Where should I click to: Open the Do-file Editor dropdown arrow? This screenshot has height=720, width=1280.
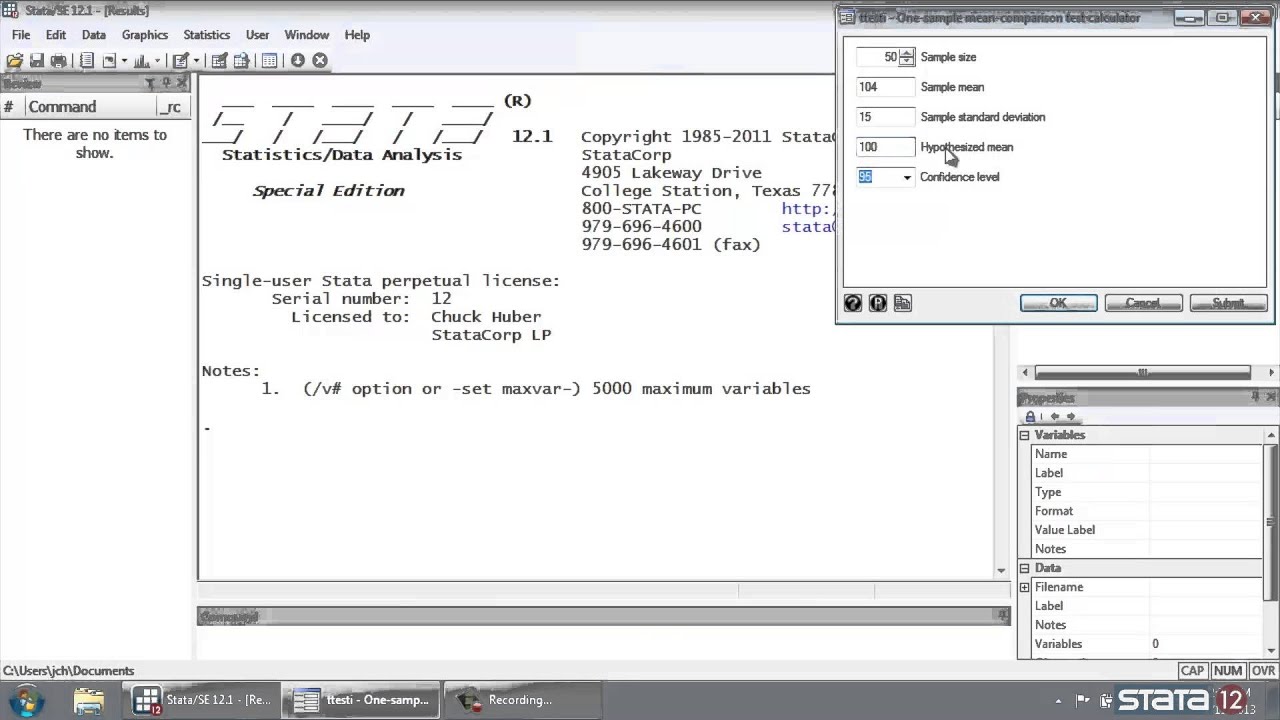tap(197, 61)
